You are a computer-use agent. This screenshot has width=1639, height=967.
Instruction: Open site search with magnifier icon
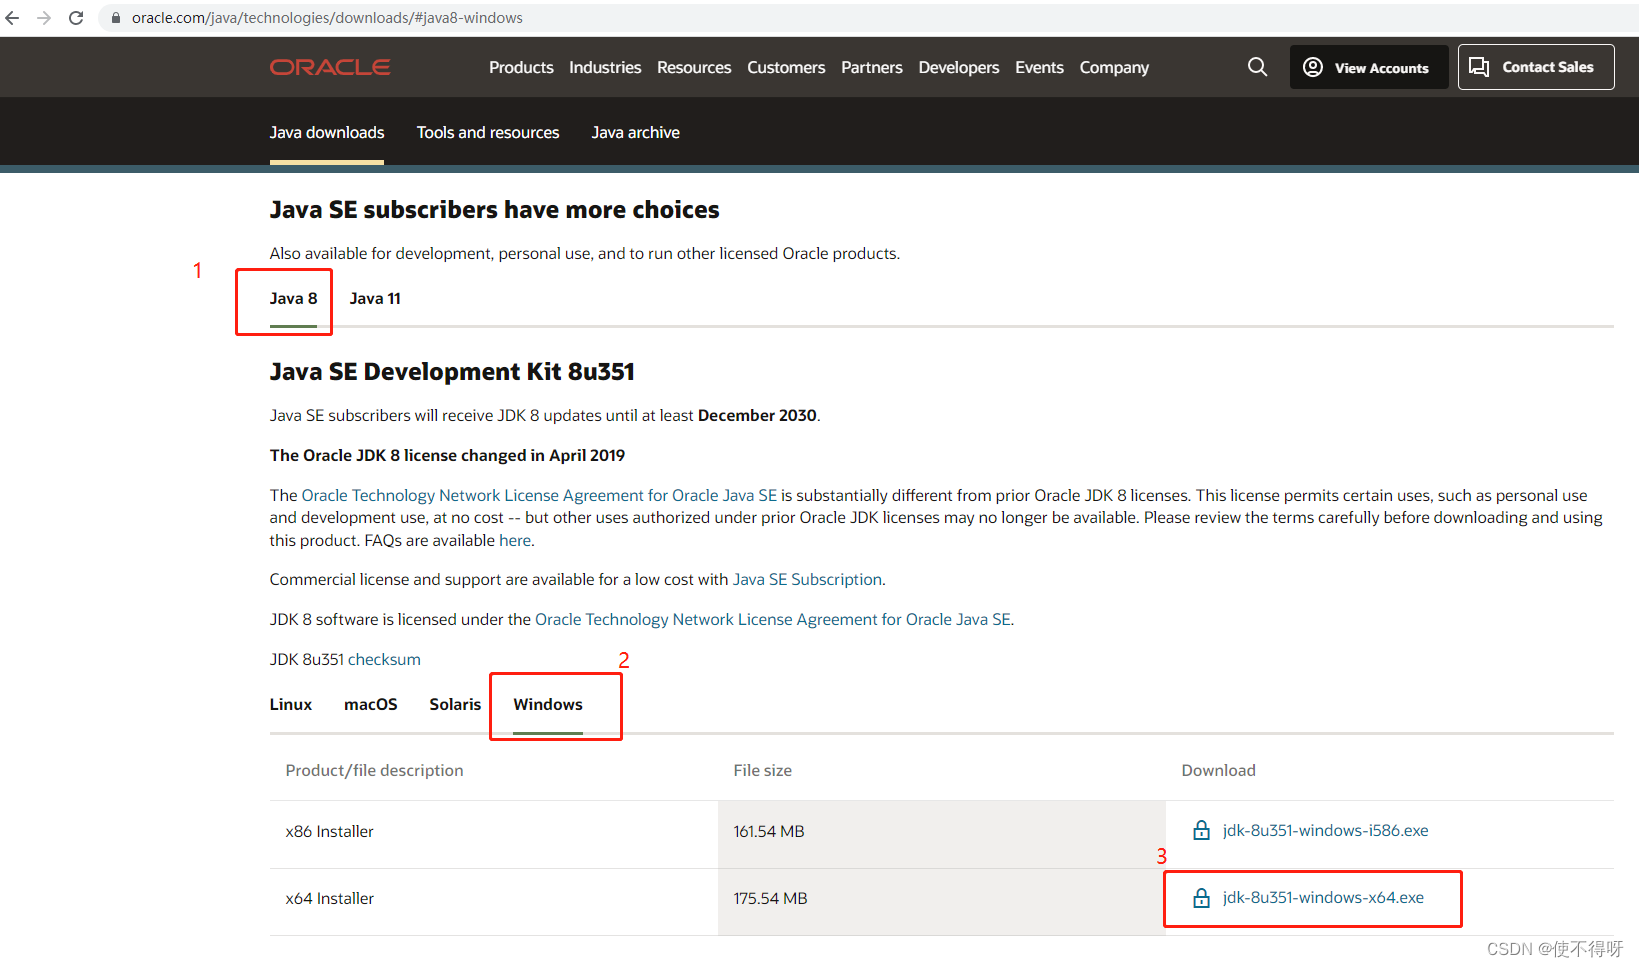tap(1257, 67)
